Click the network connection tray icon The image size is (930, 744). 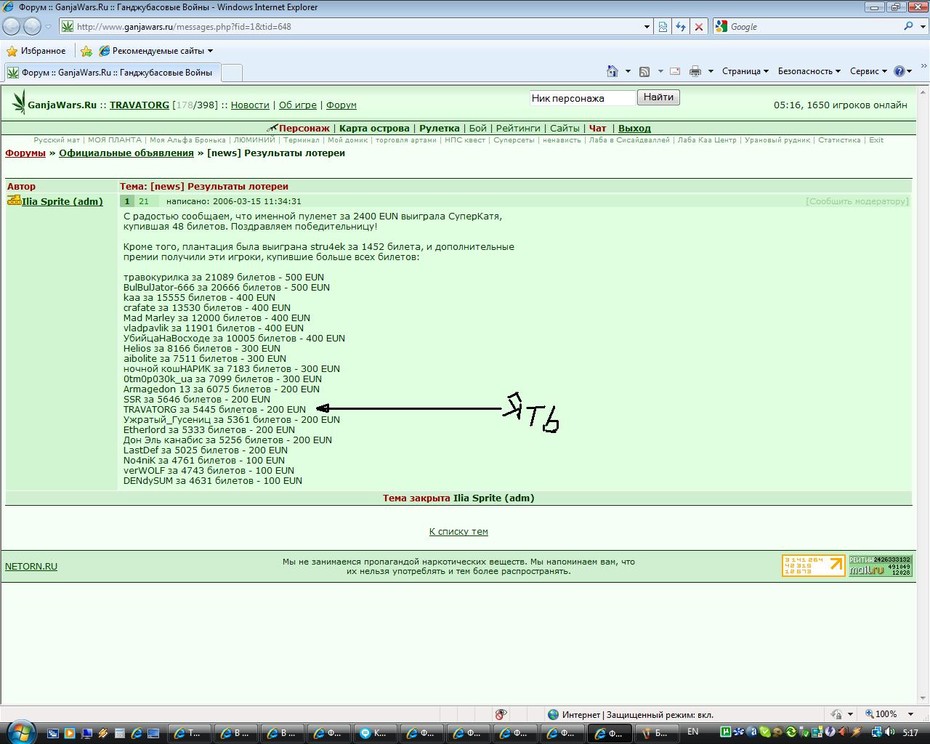coord(879,732)
